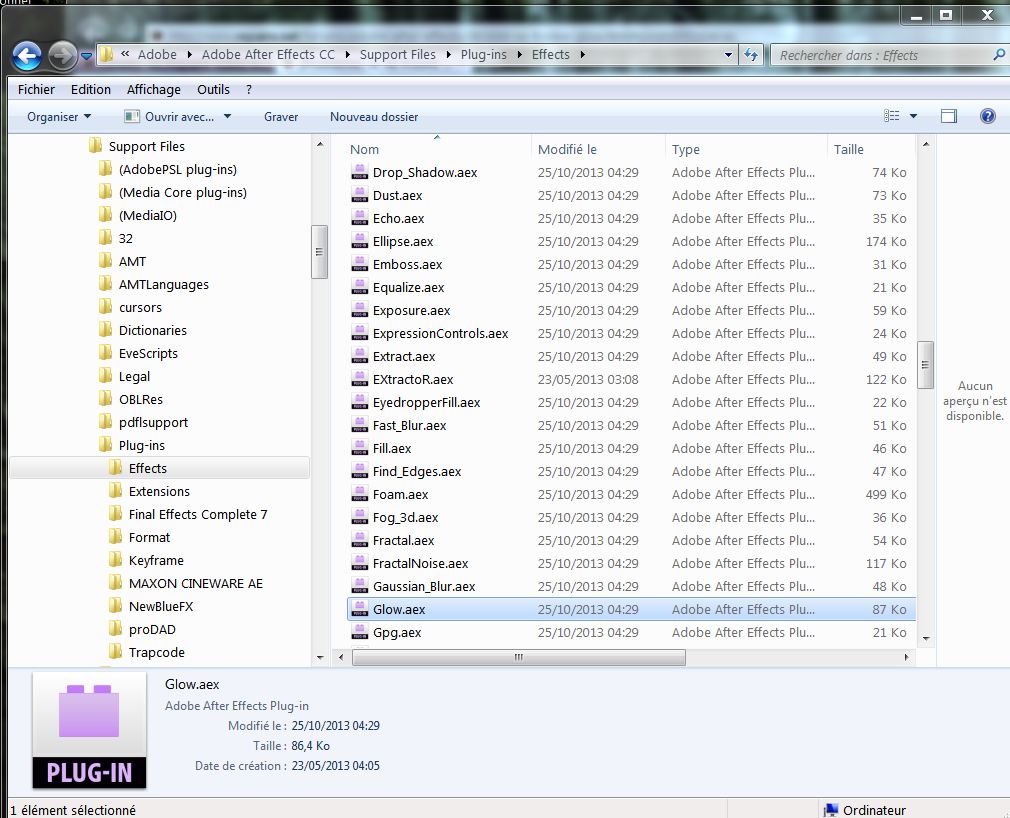Click the grey Forward arrow button
The height and width of the screenshot is (818, 1010).
tap(62, 56)
